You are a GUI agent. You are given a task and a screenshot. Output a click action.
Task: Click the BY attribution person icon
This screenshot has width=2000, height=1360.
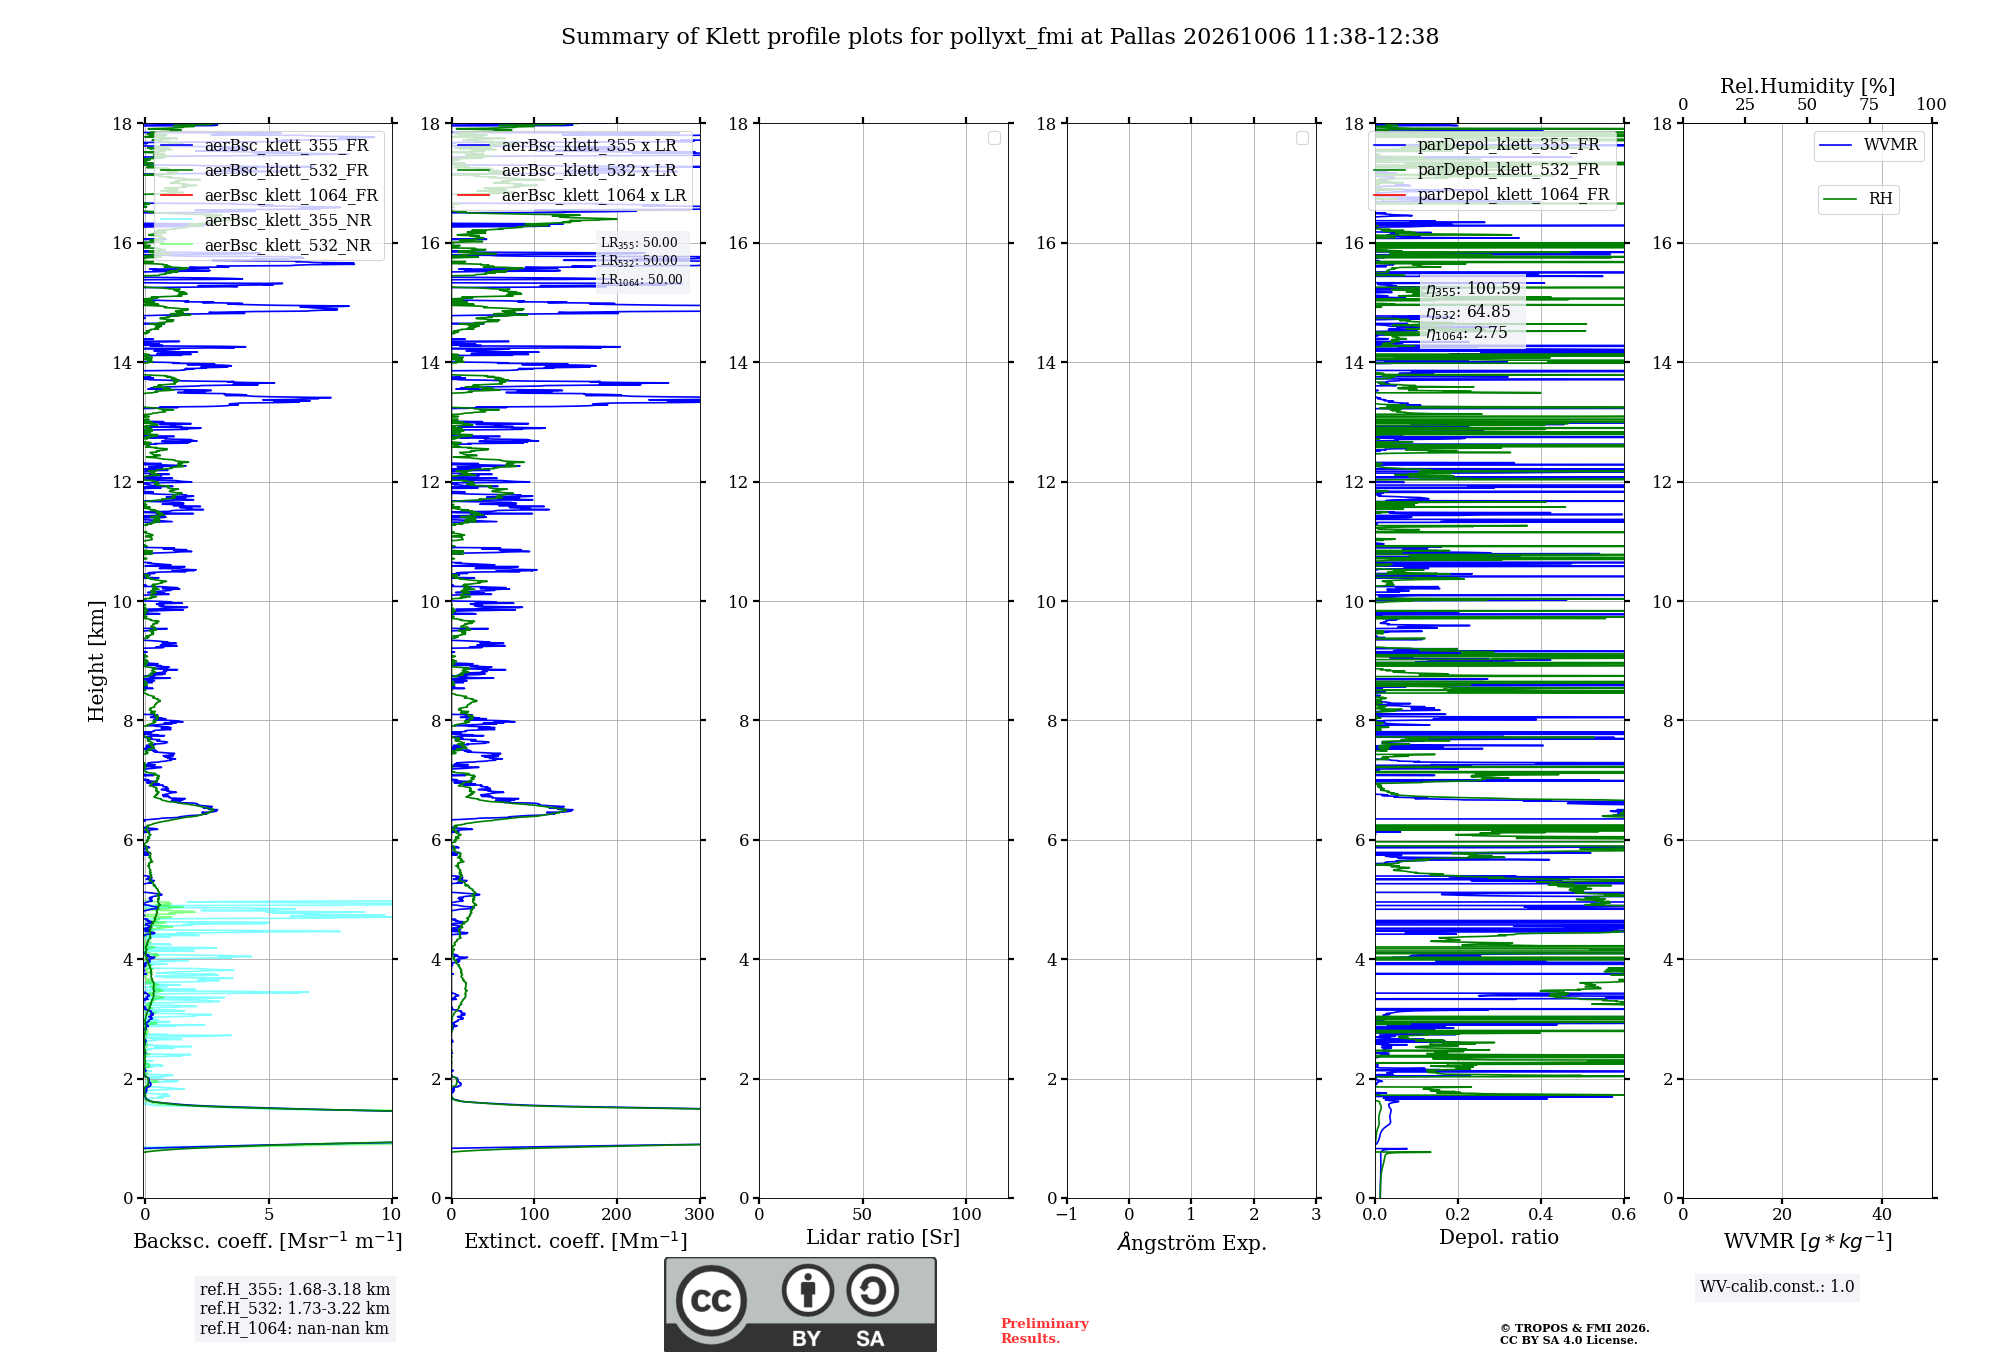pyautogui.click(x=808, y=1290)
